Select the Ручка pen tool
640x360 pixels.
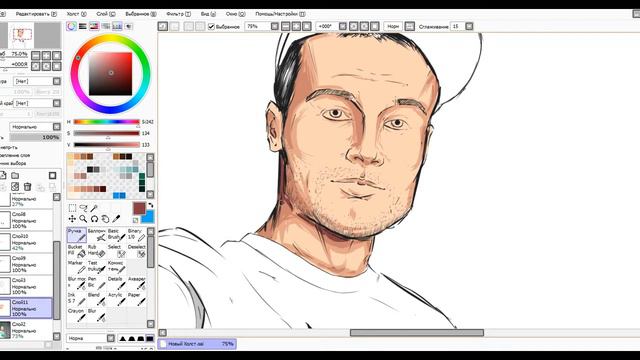(77, 235)
